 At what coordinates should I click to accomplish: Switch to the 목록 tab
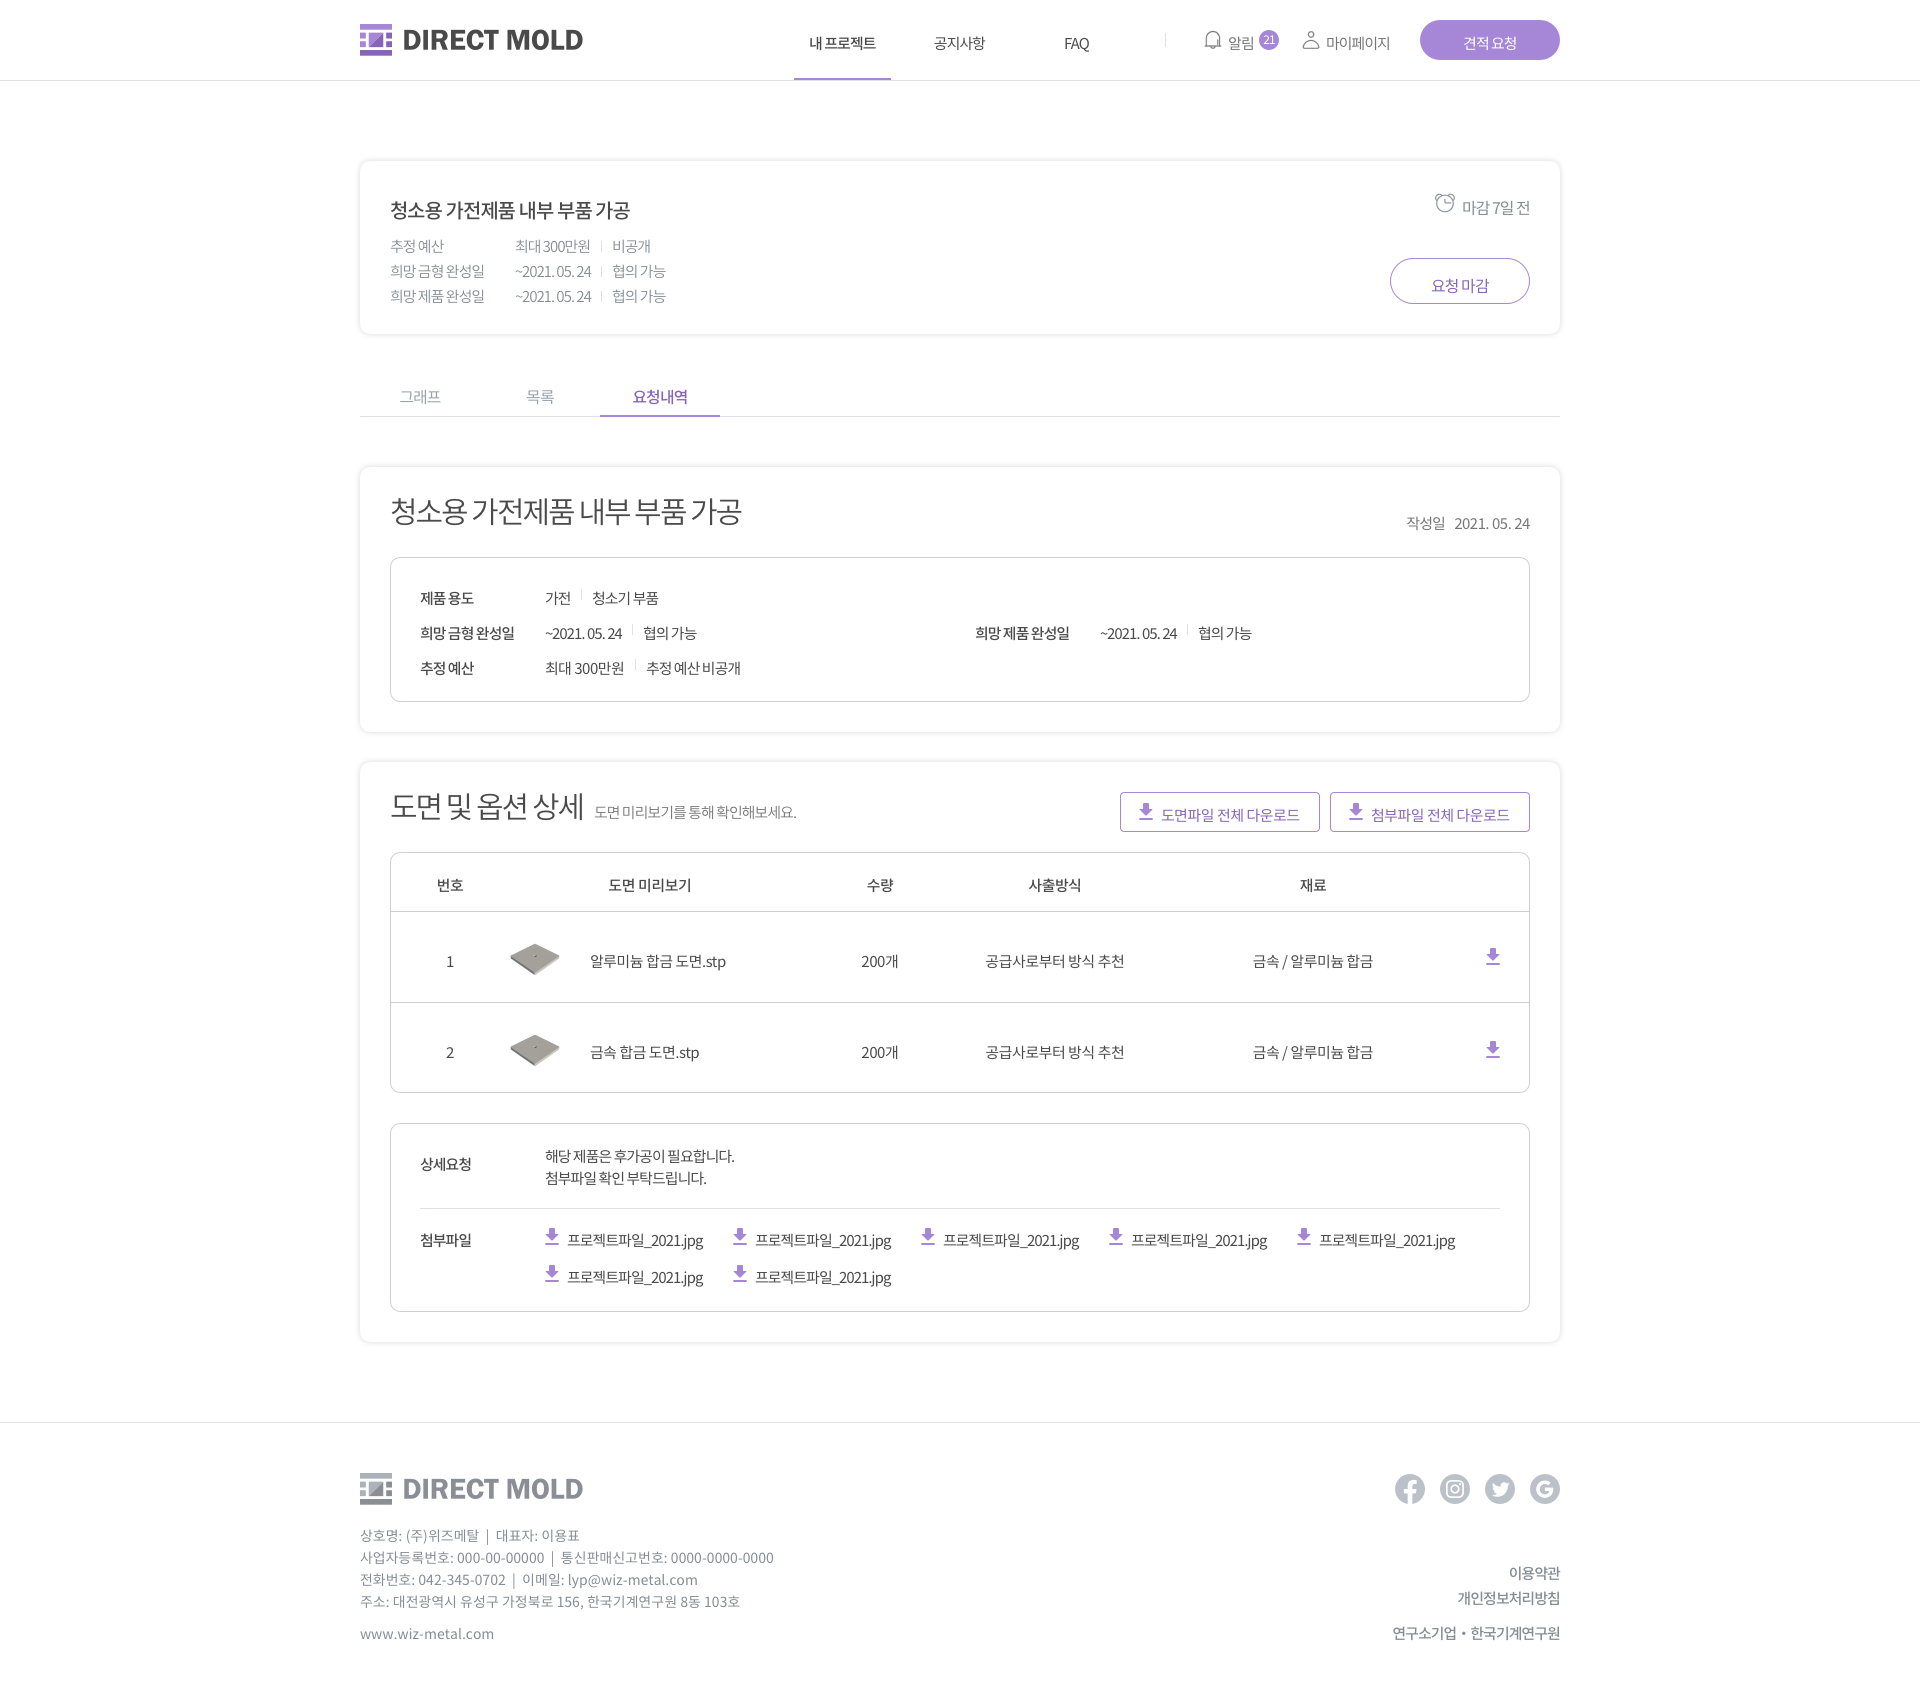coord(540,397)
